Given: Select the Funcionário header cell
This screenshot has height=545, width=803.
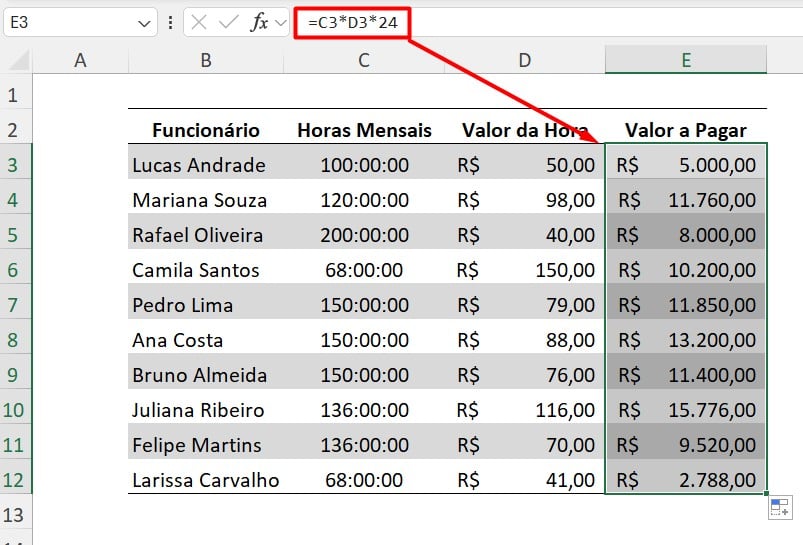Looking at the screenshot, I should point(206,130).
